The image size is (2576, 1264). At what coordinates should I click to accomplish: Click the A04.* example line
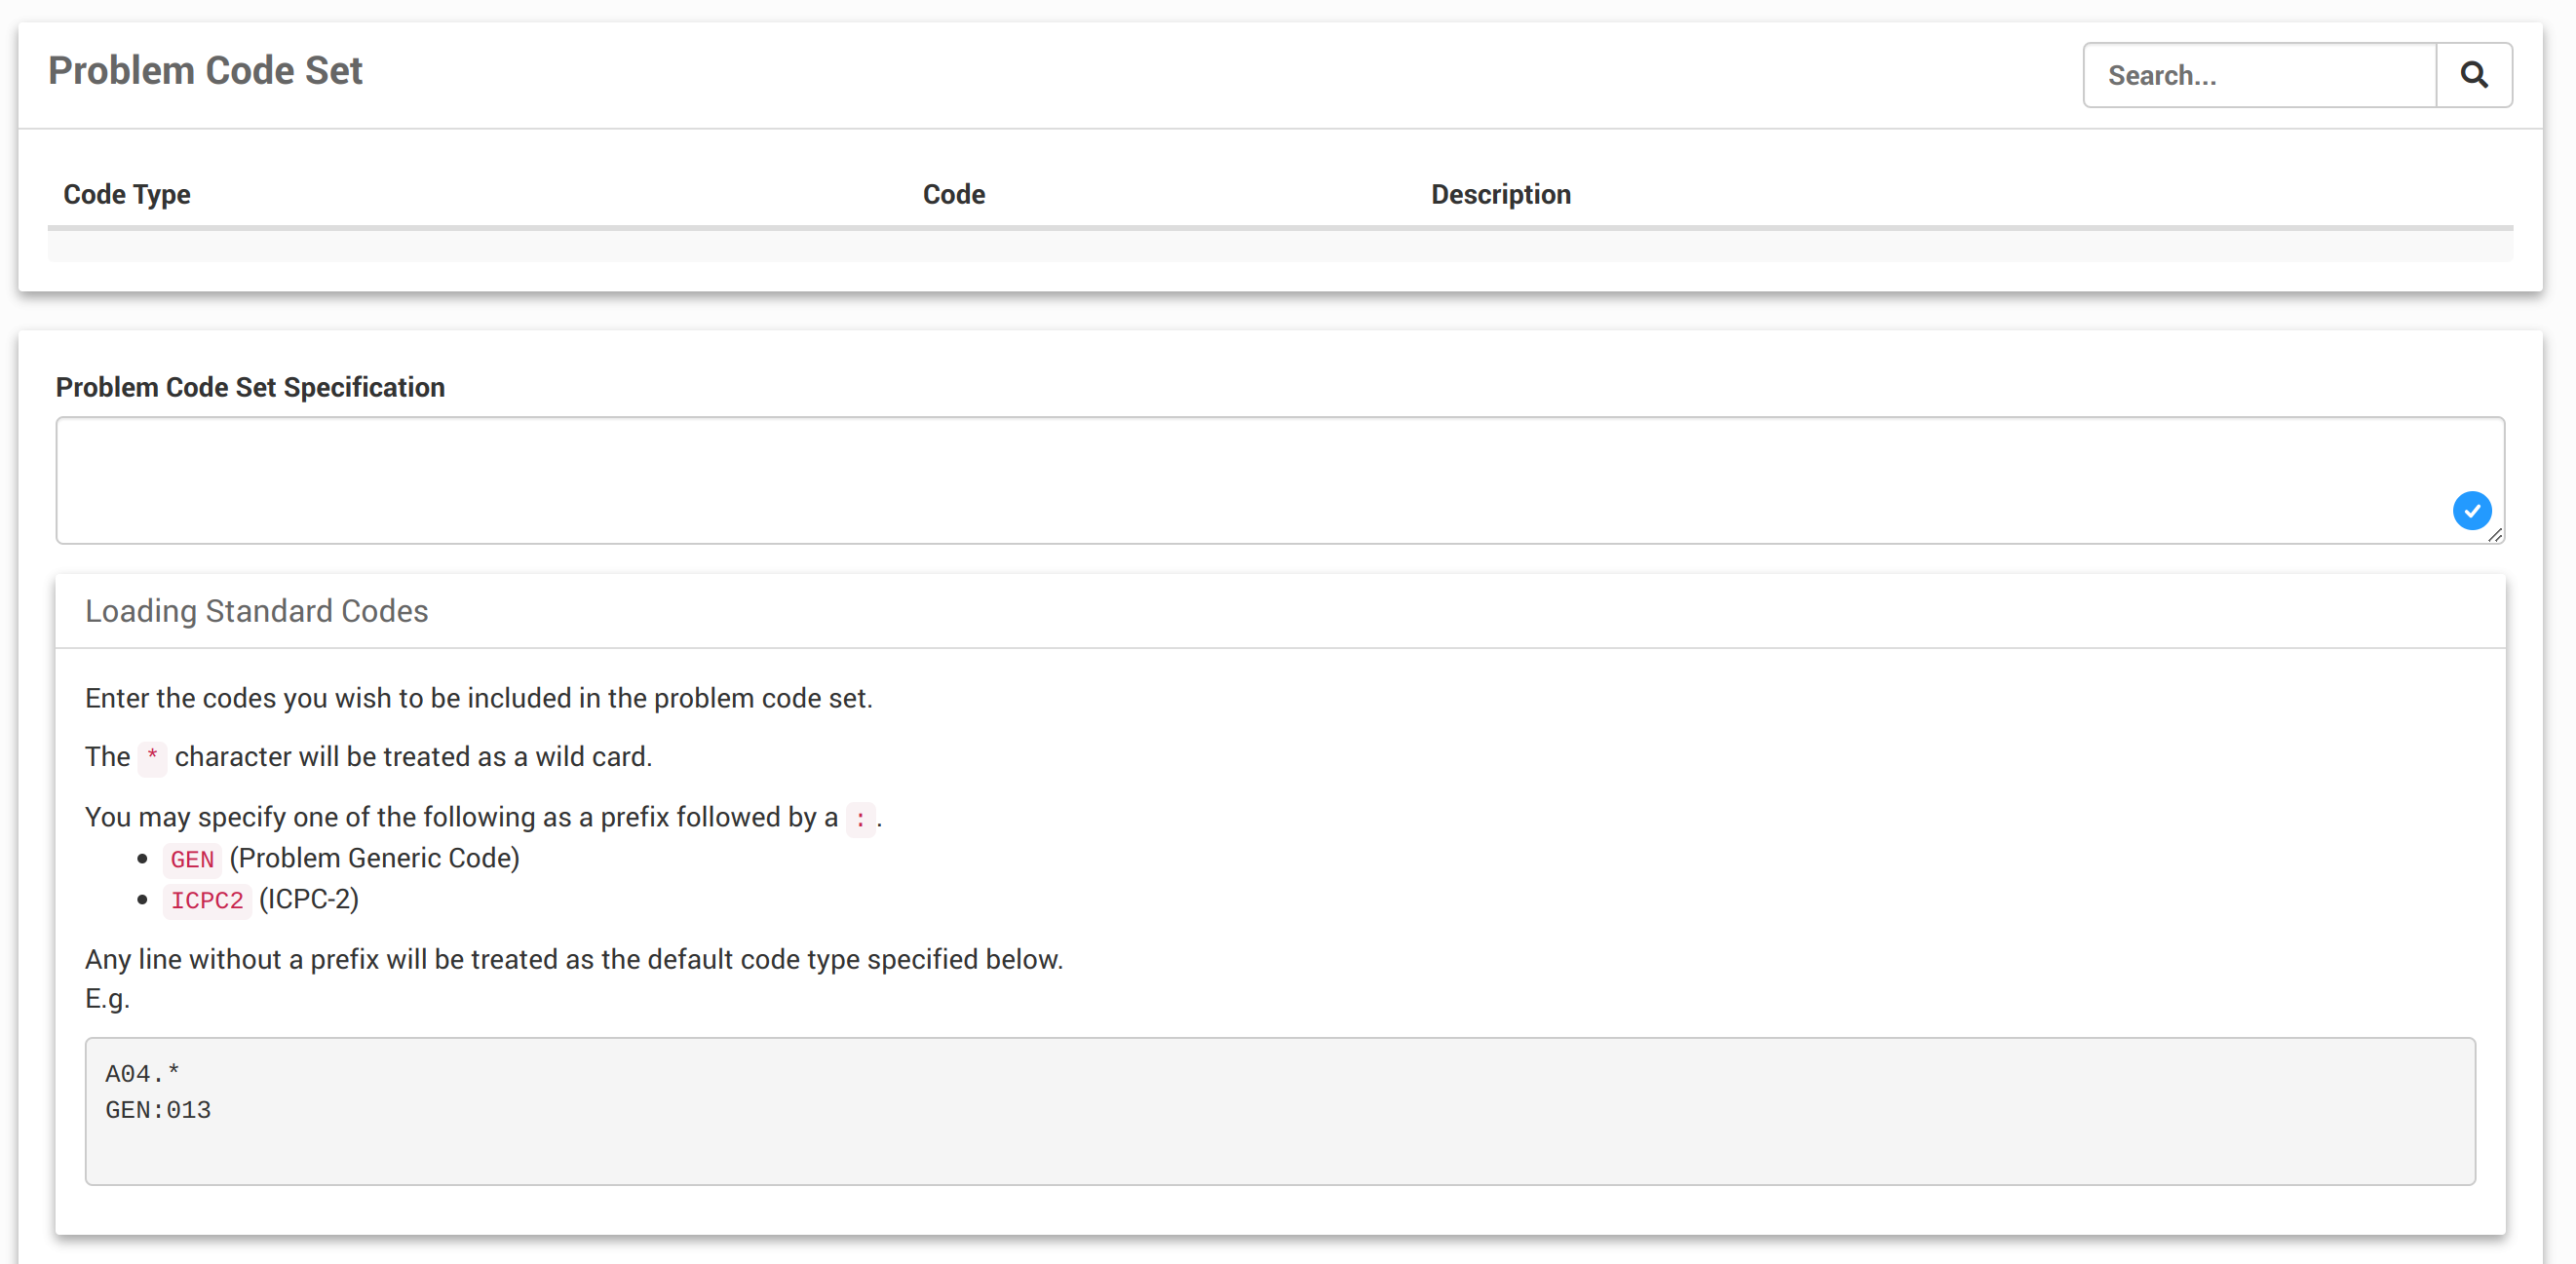(x=143, y=1074)
